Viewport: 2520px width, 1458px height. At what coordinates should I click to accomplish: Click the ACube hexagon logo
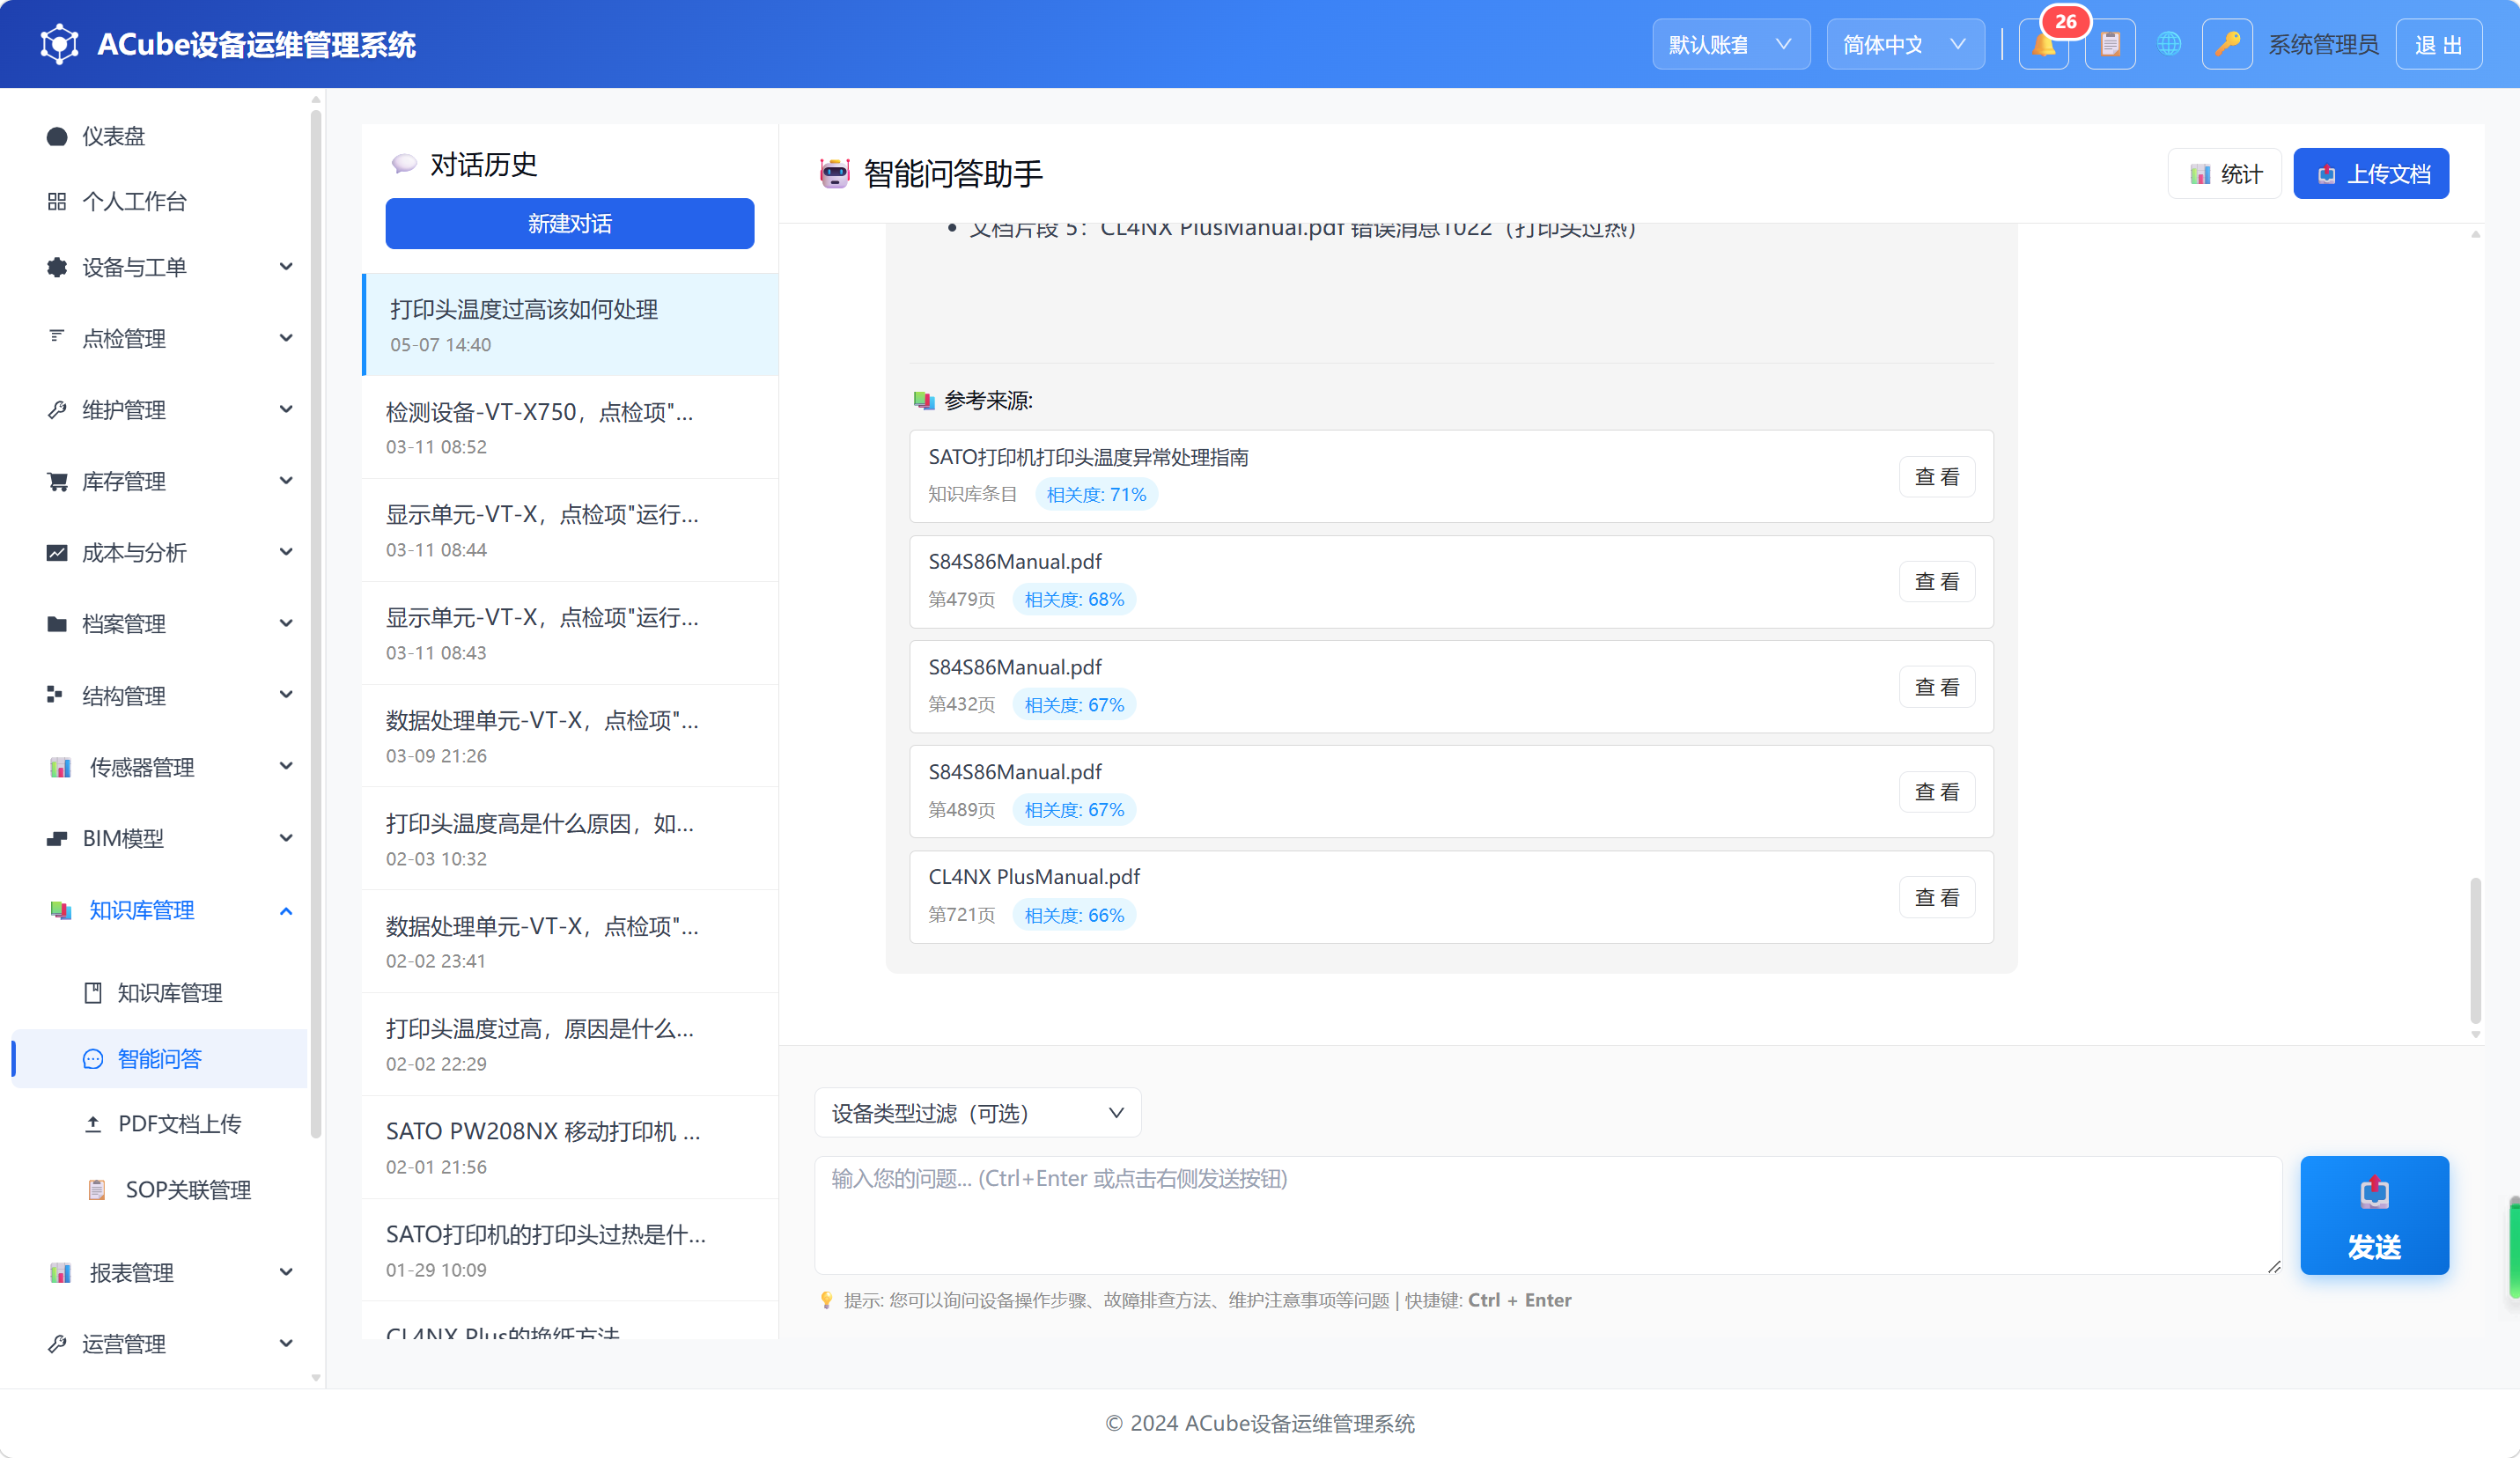point(59,44)
